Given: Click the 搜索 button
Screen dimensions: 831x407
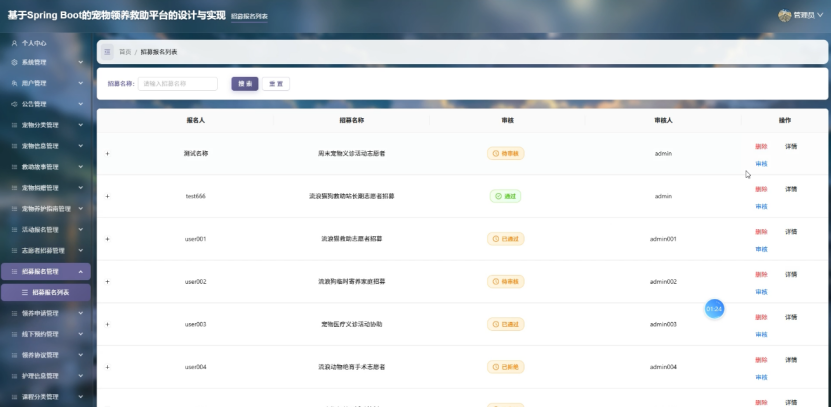Looking at the screenshot, I should pyautogui.click(x=245, y=84).
